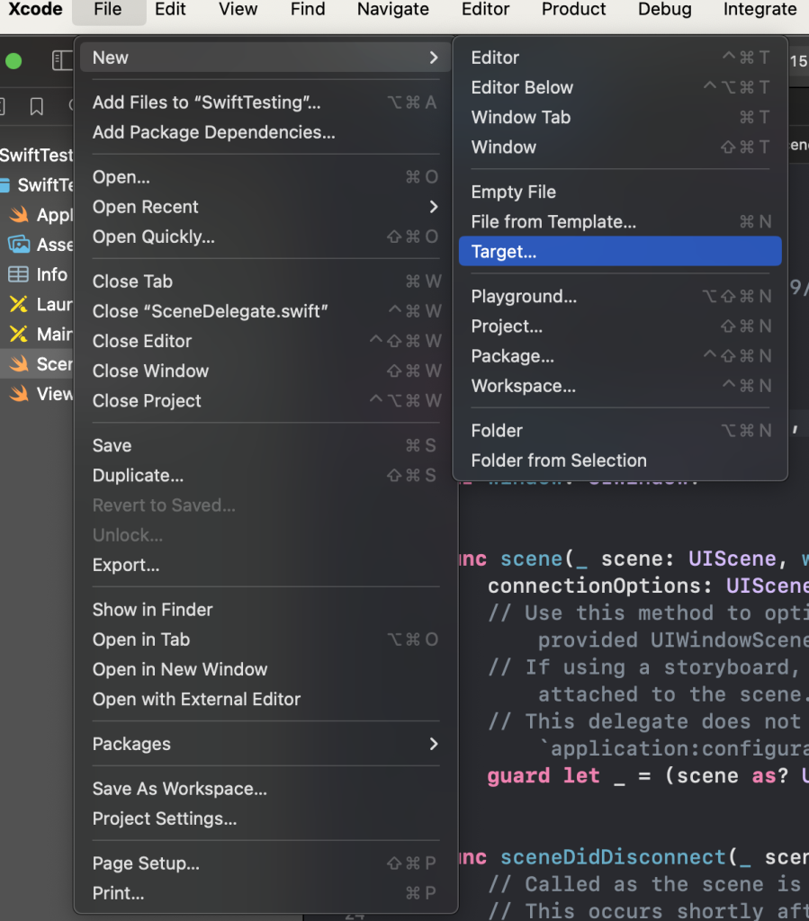Select the Assets catalog icon
Viewport: 809px width, 921px height.
point(19,244)
